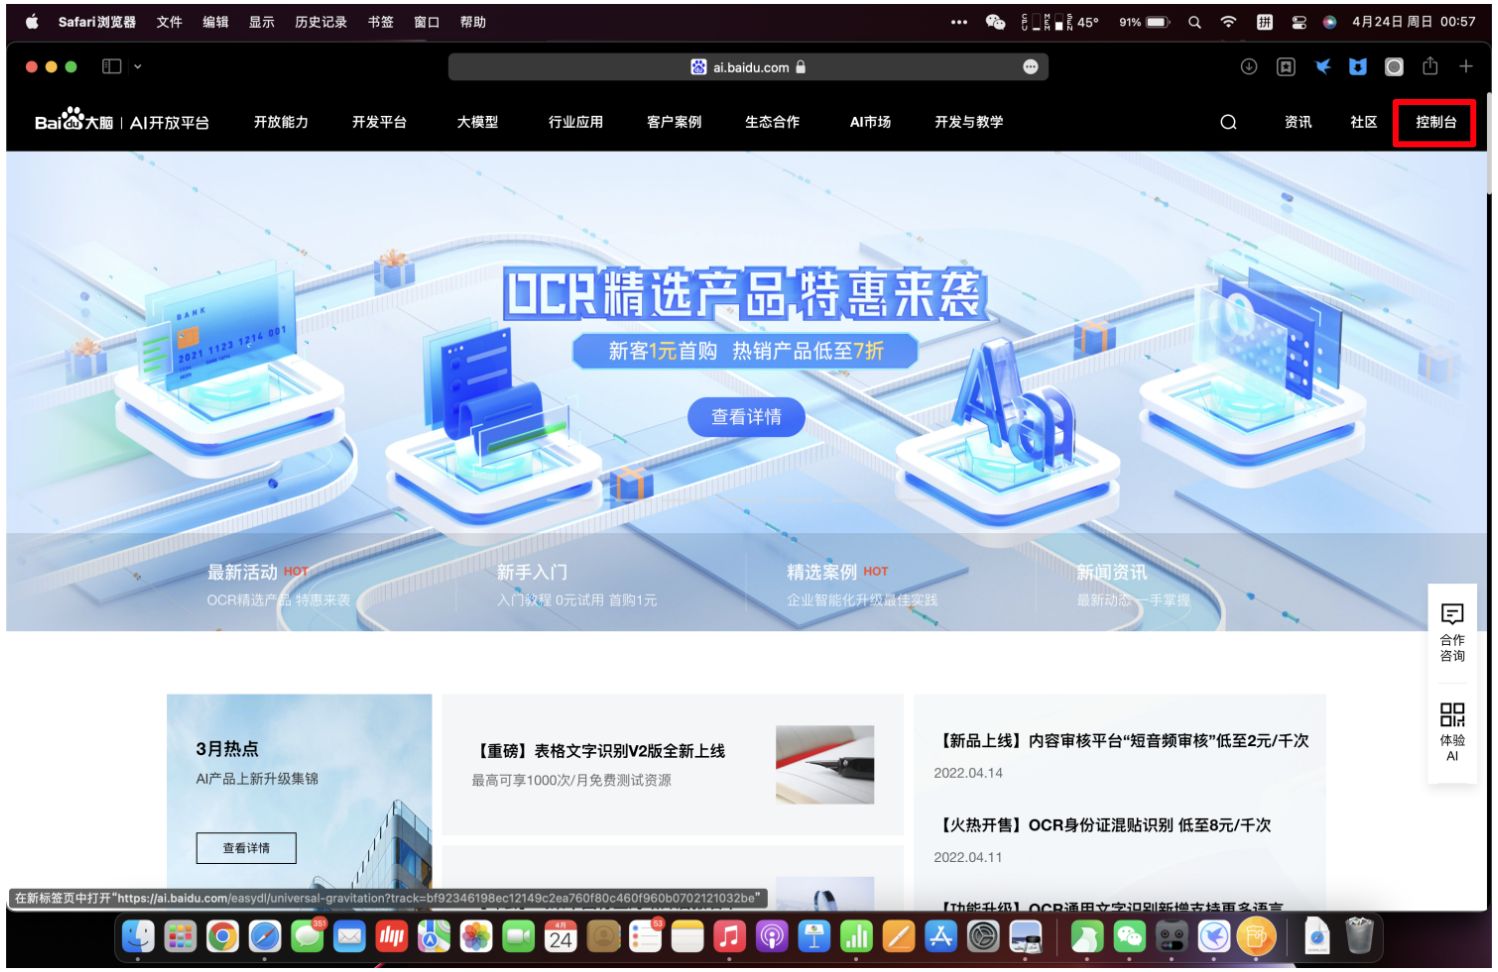Open the 大模型 navigation item
Viewport: 1498px width, 972px height.
click(x=477, y=122)
